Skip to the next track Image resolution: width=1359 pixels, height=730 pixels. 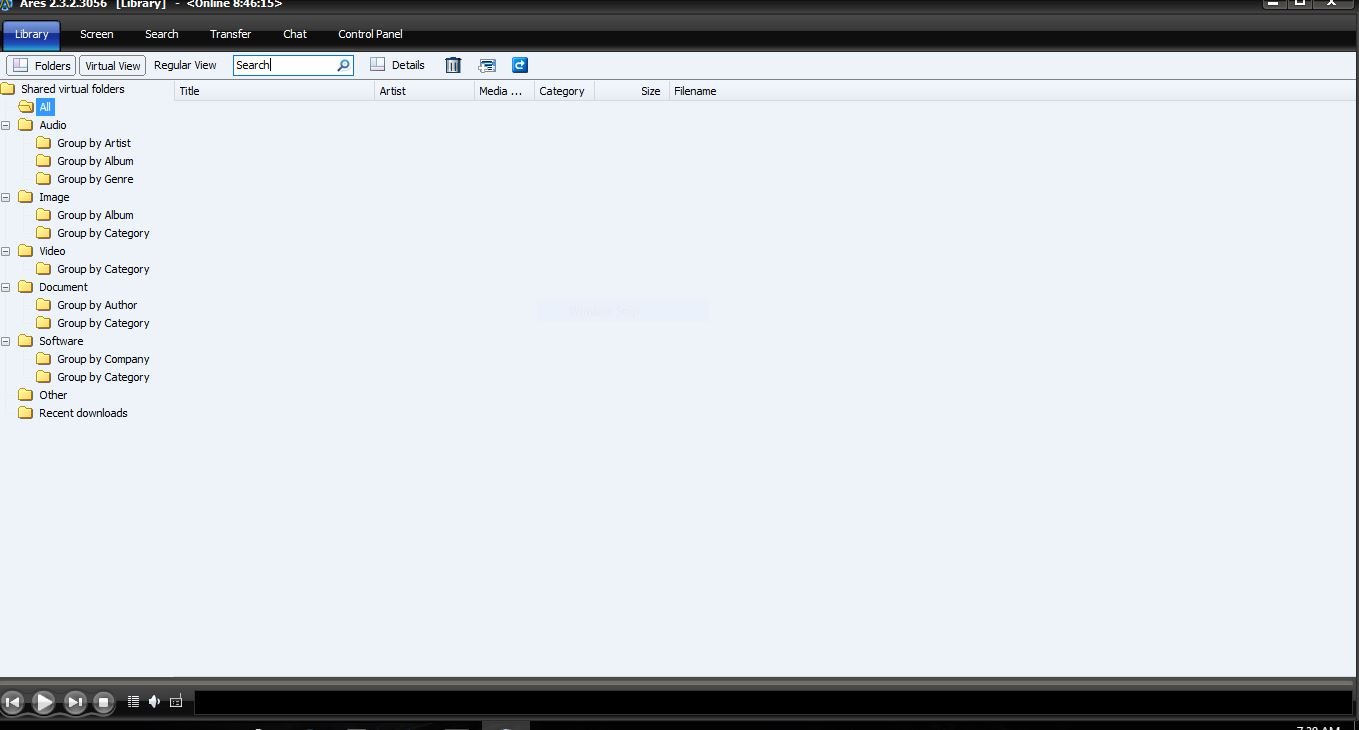[75, 702]
